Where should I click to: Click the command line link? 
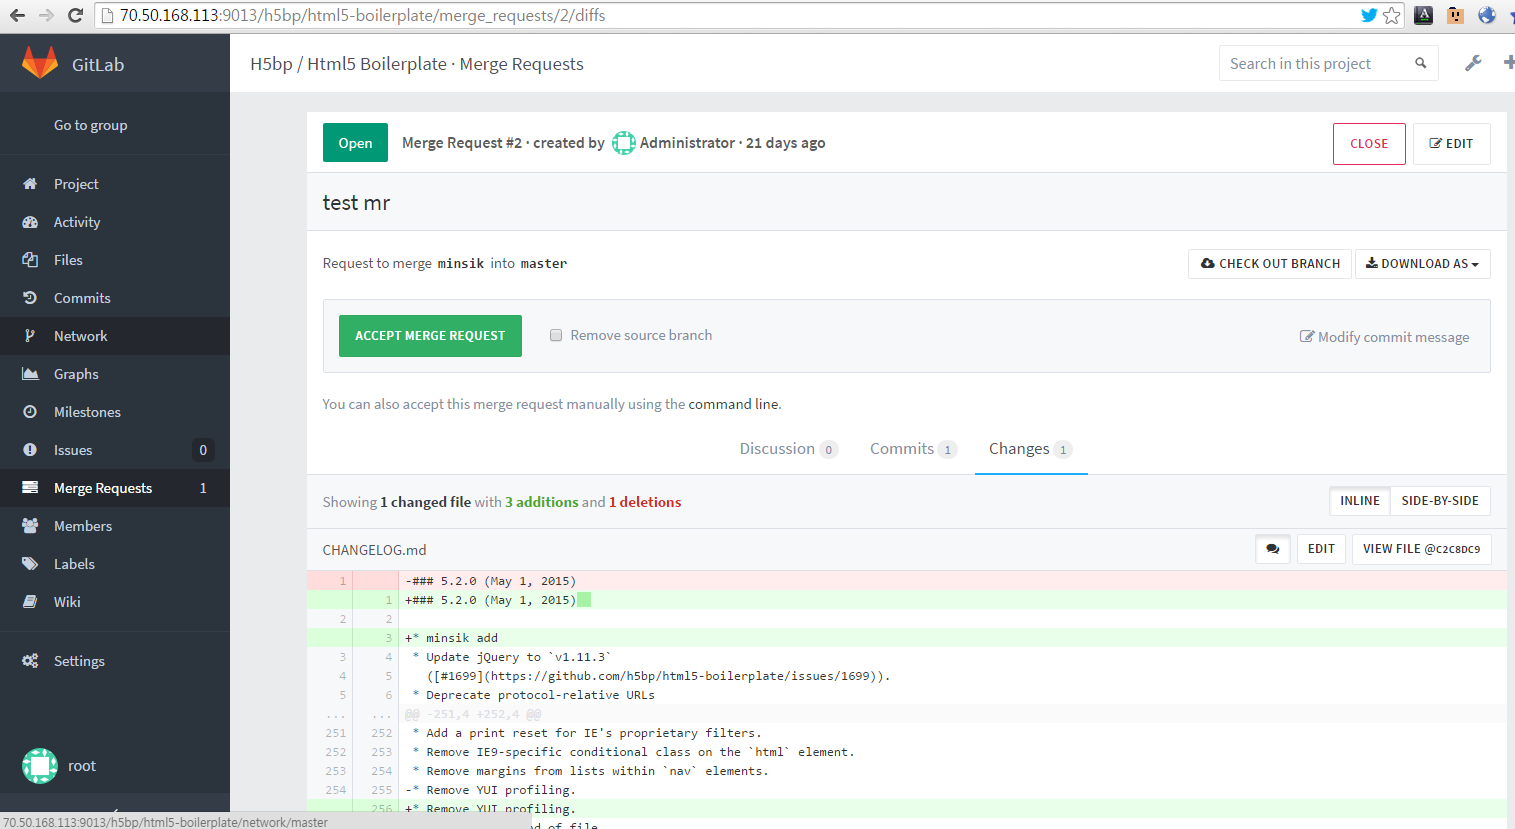tap(734, 404)
